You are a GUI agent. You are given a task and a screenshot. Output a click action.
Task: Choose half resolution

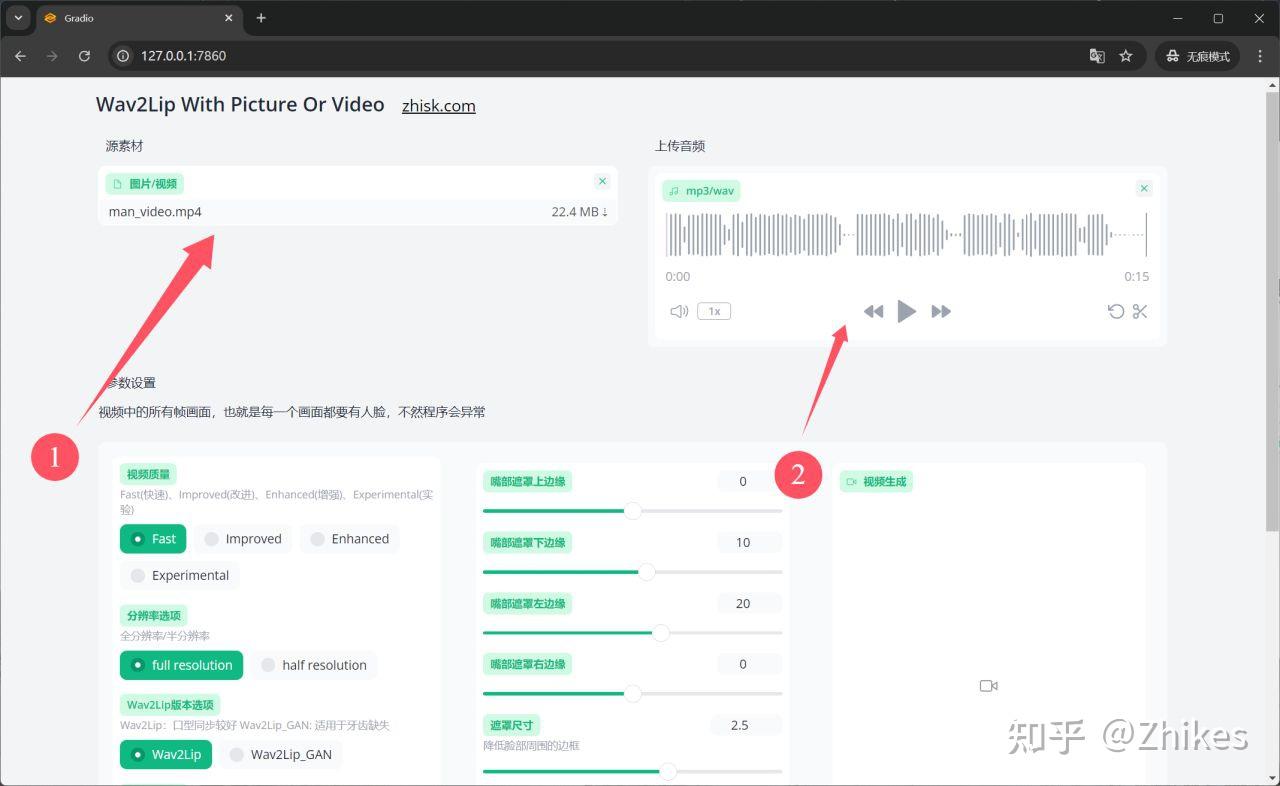point(314,665)
